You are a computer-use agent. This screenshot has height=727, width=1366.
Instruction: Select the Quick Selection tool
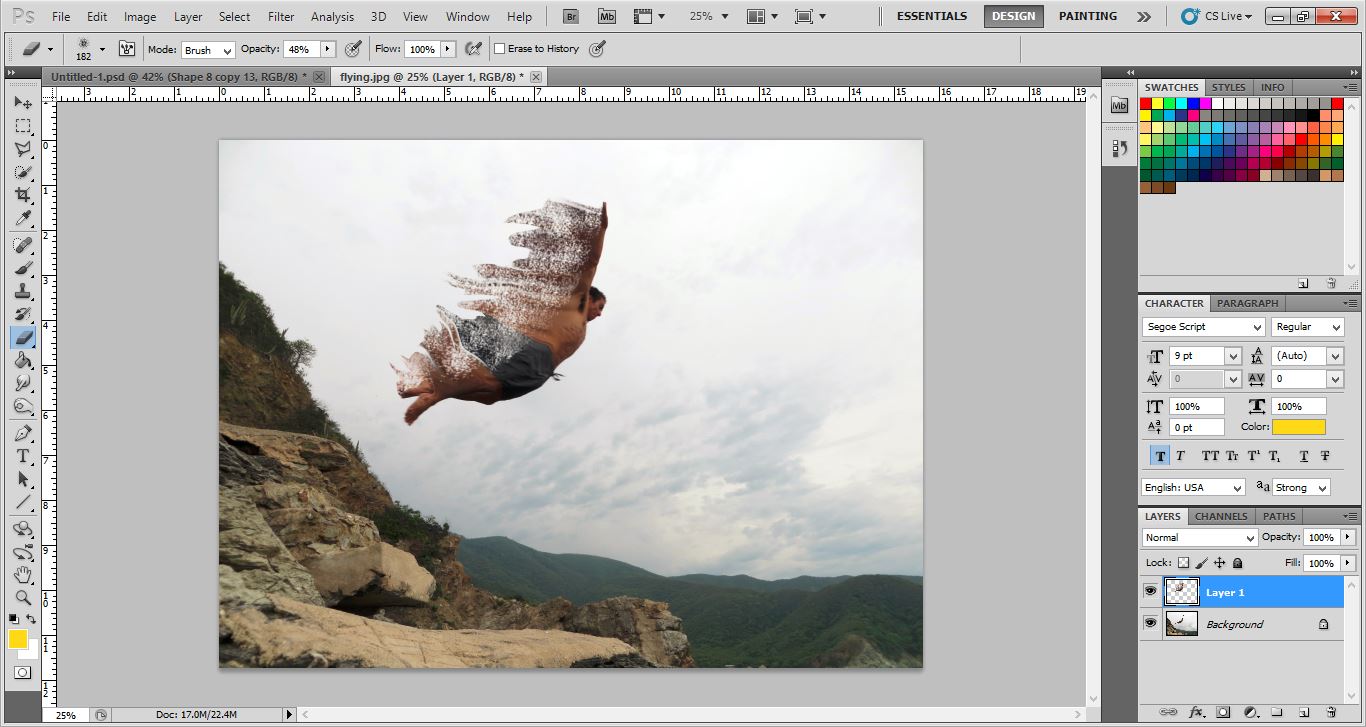pos(23,172)
